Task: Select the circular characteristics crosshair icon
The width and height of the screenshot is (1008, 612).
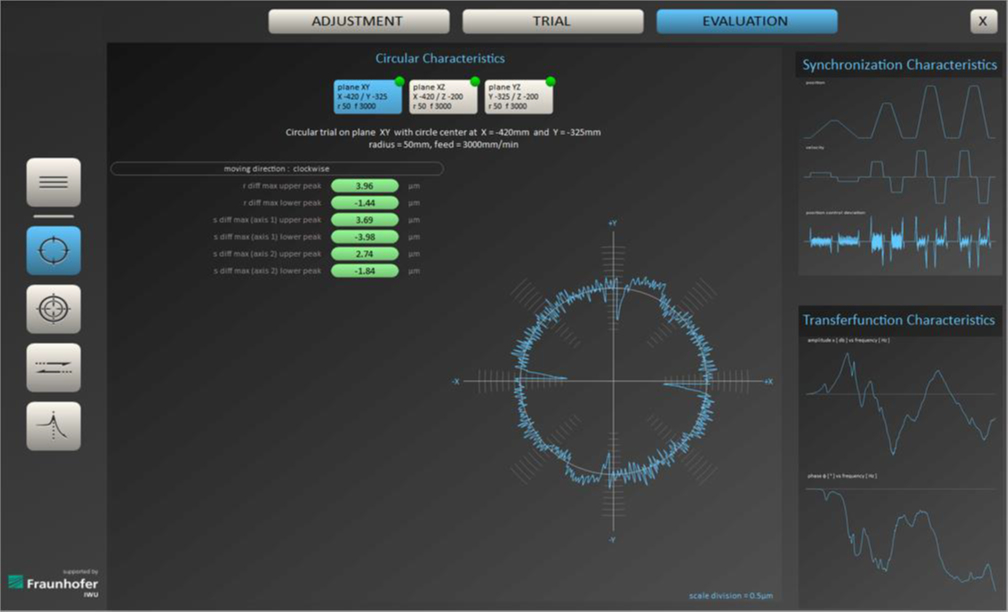Action: coord(53,250)
